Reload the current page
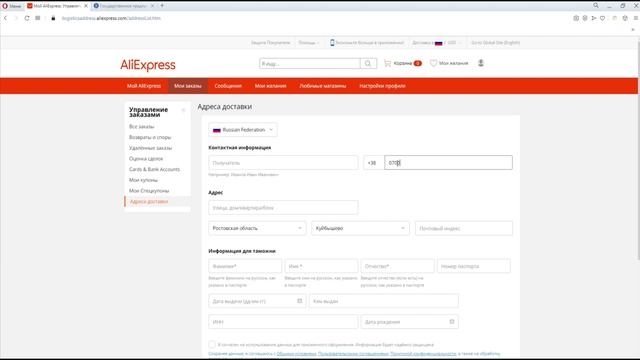 (x=27, y=18)
